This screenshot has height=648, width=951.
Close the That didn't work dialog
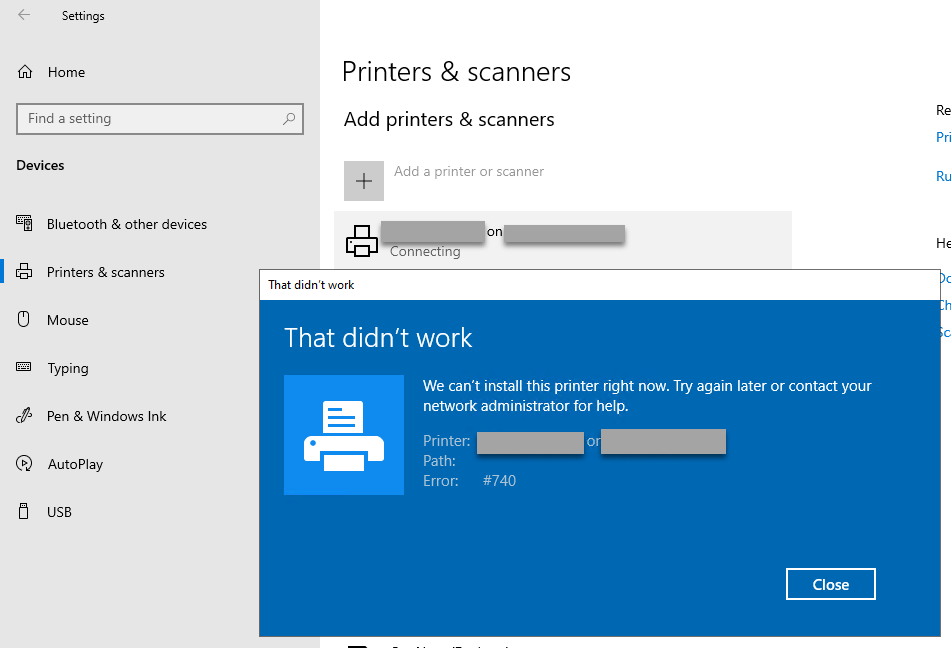coord(830,584)
